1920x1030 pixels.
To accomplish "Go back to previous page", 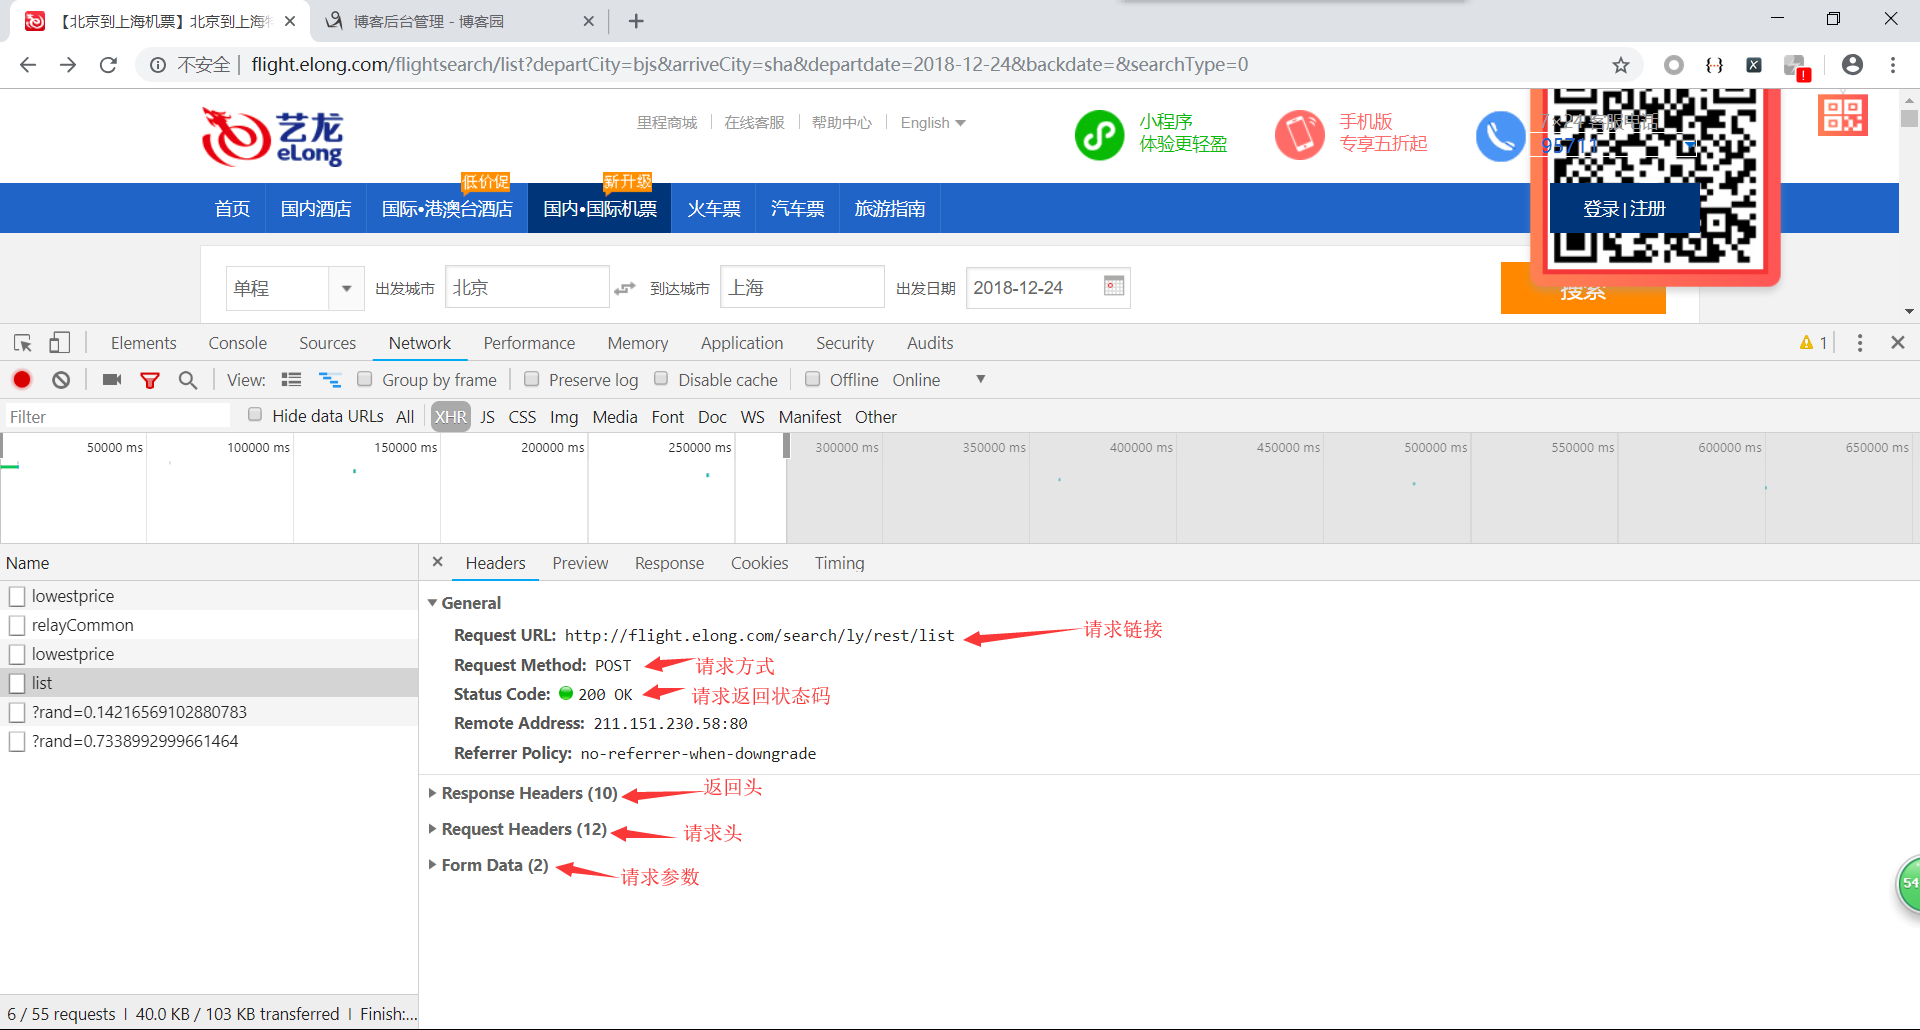I will coord(28,65).
